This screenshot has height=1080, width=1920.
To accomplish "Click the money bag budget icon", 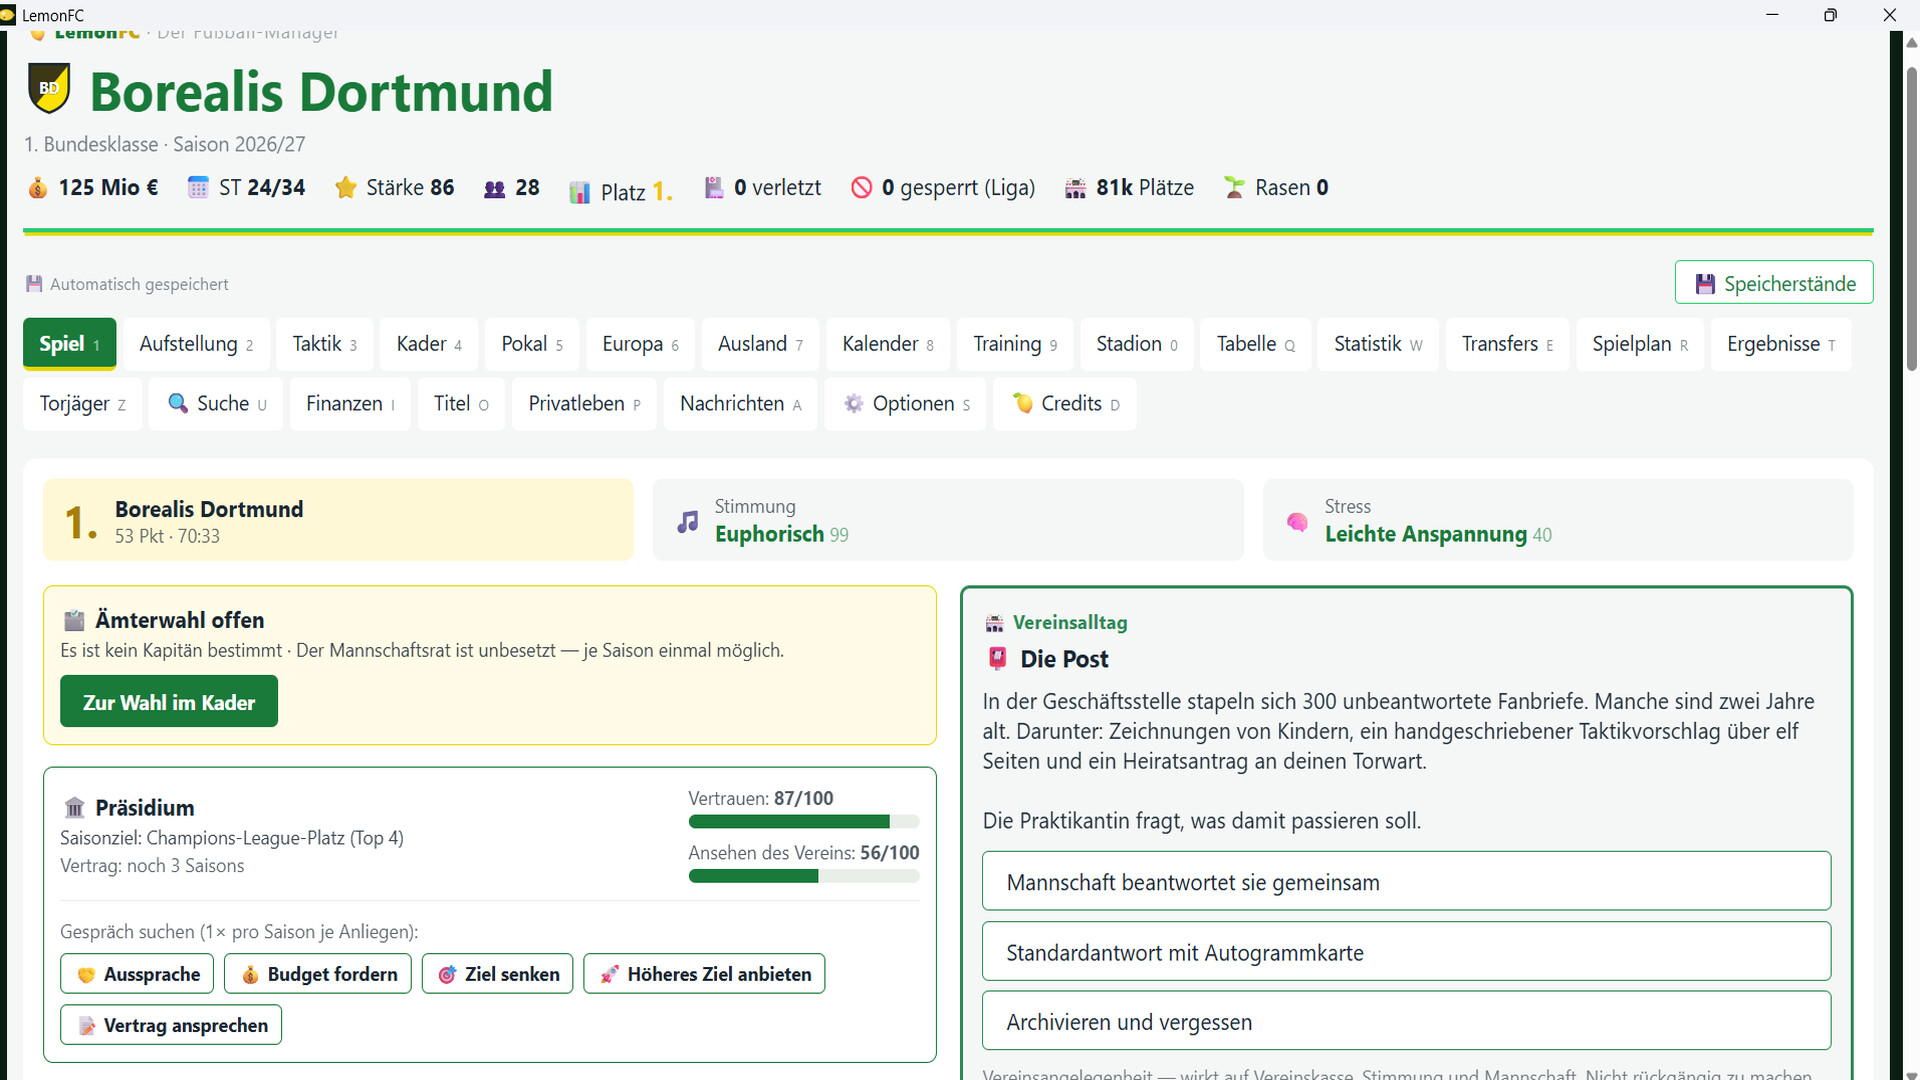I will [x=38, y=188].
